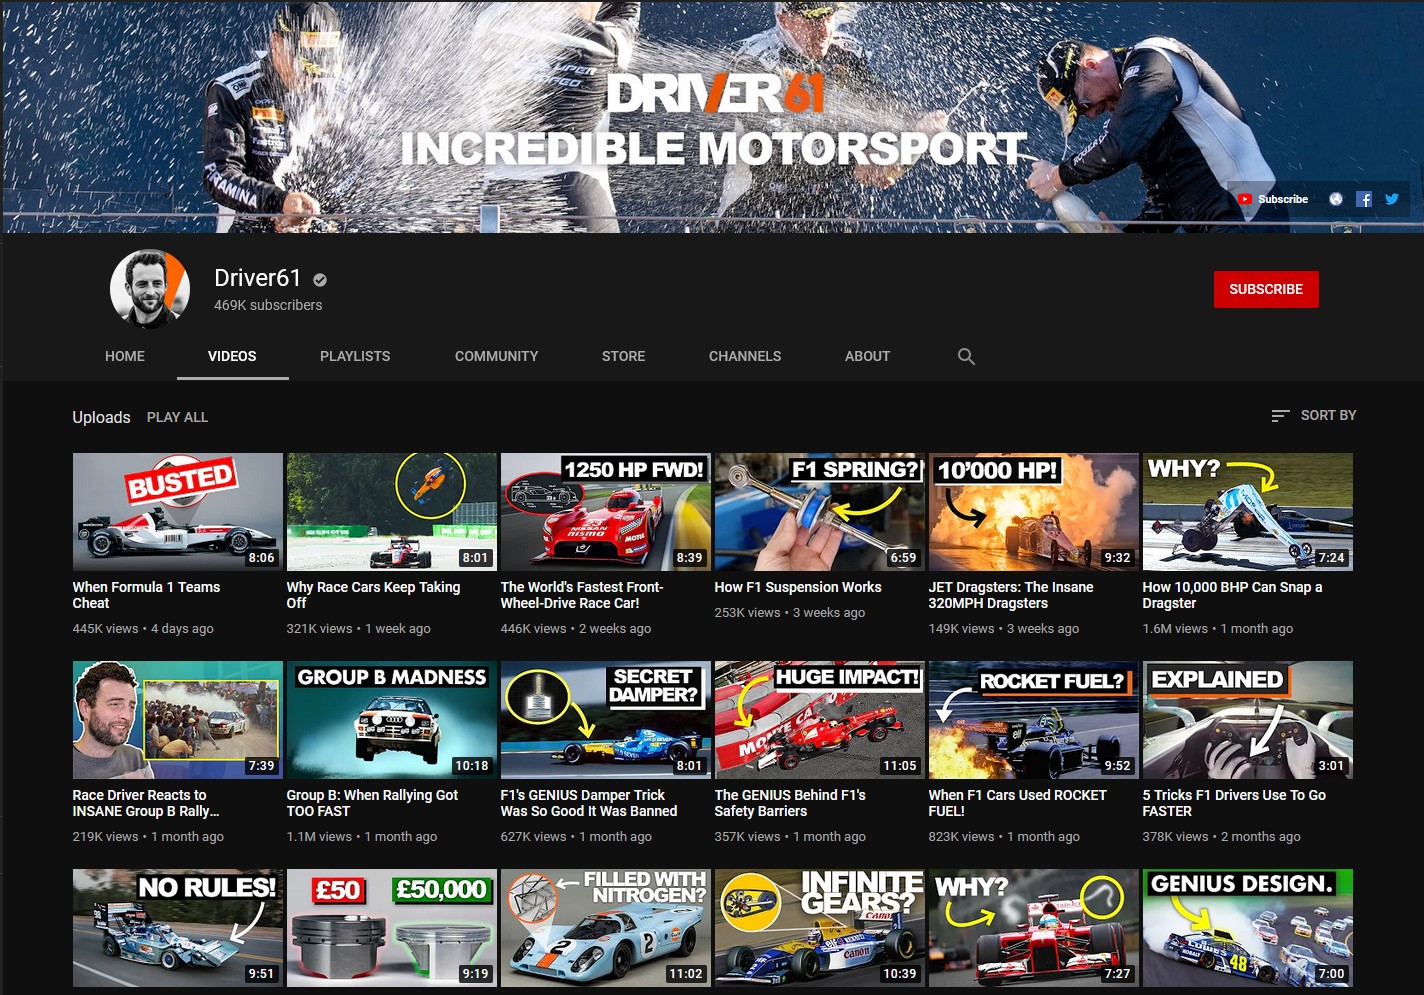Open the '1250 HP FWD!' thumbnail

[605, 512]
